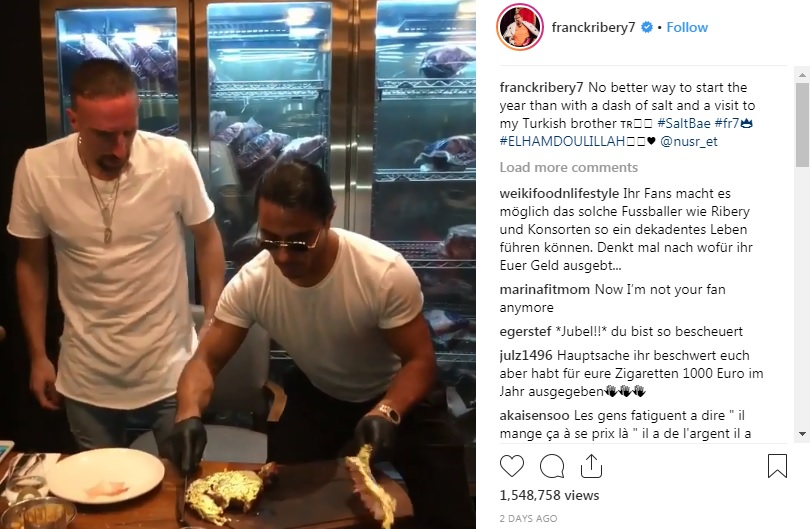Open comment box via speech bubble icon
810x529 pixels.
552,466
